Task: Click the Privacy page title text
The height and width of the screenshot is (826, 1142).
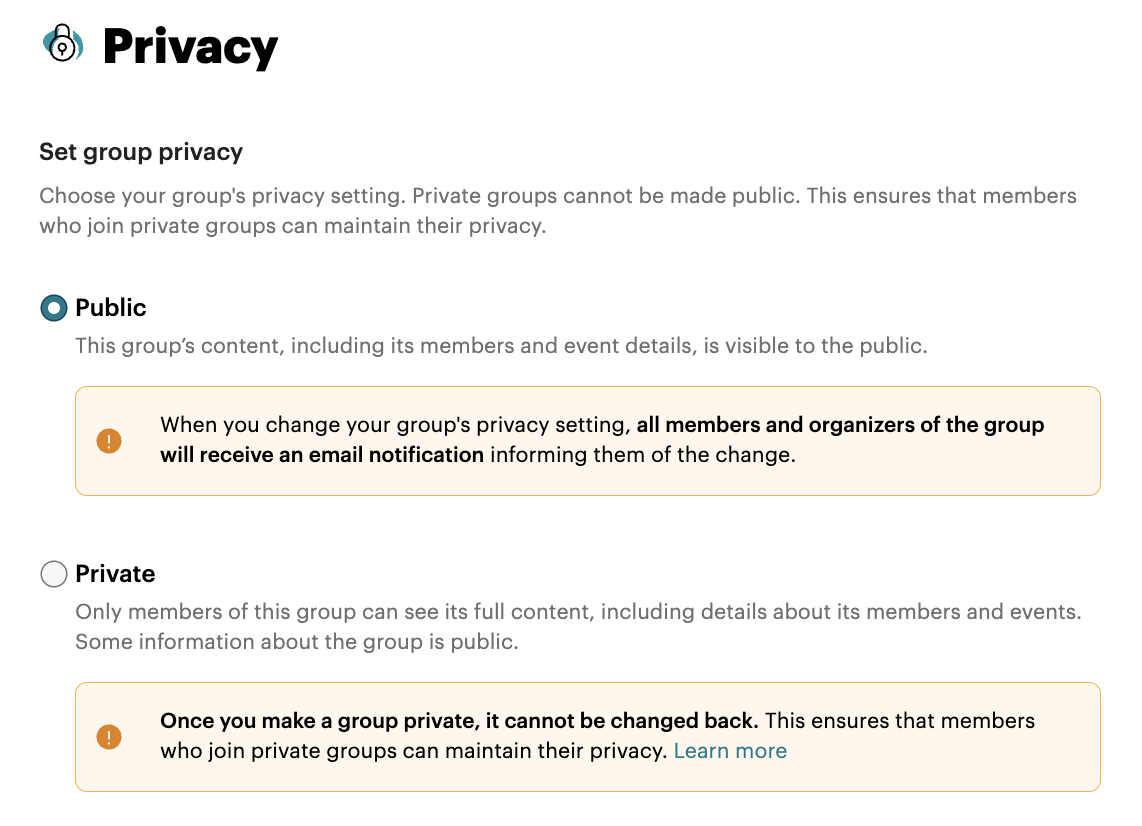Action: pos(190,47)
